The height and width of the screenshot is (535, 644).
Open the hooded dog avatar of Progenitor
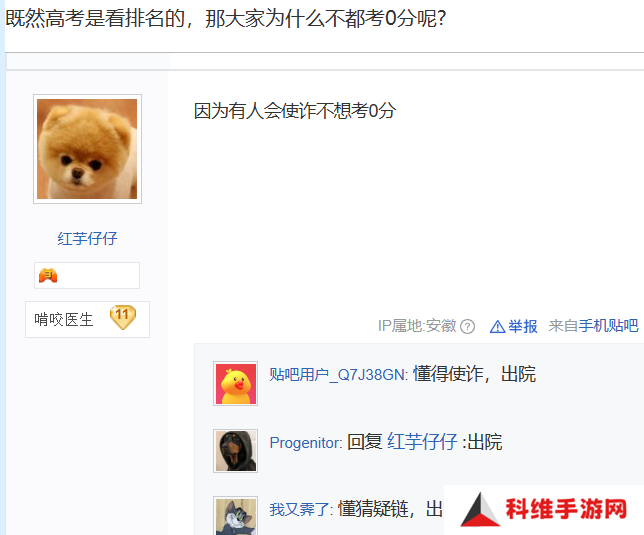tap(235, 451)
